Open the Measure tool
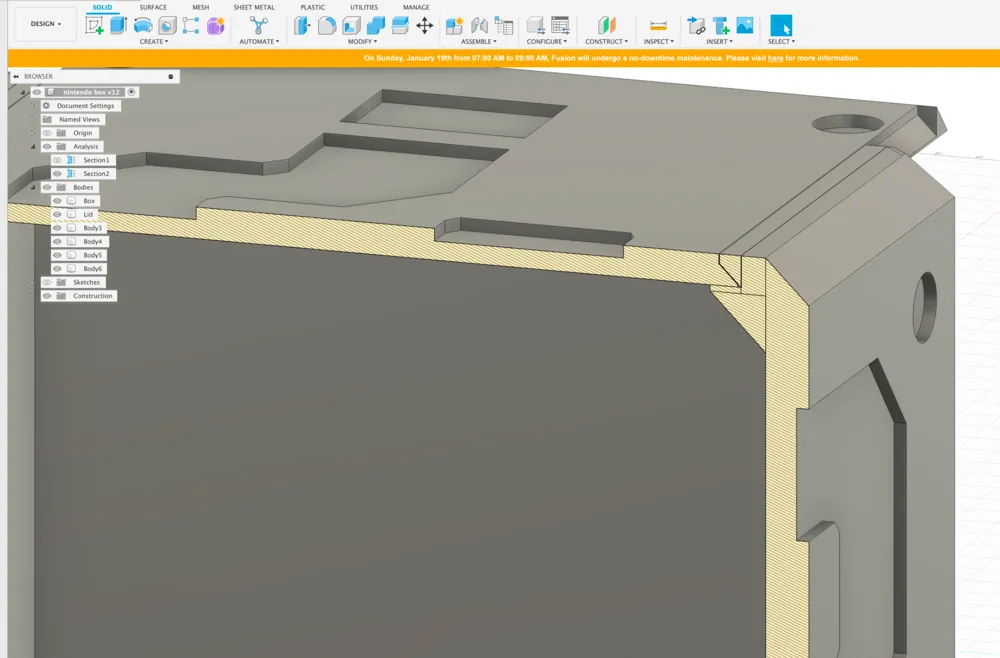The height and width of the screenshot is (658, 1000). [658, 26]
